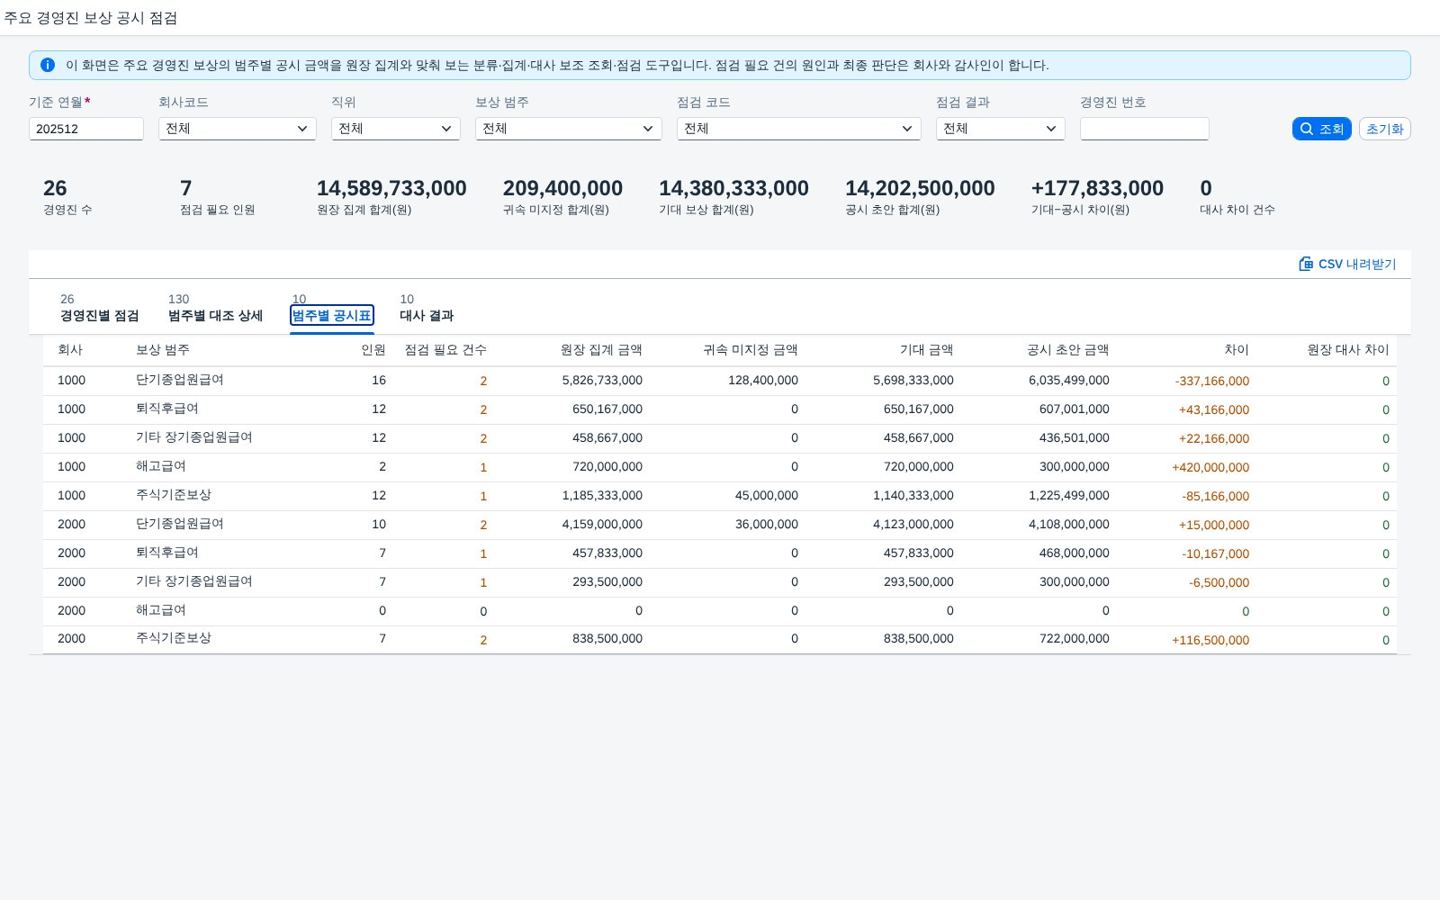1440x900 pixels.
Task: Expand the 보상 범주 filter dropdown
Action: [568, 128]
